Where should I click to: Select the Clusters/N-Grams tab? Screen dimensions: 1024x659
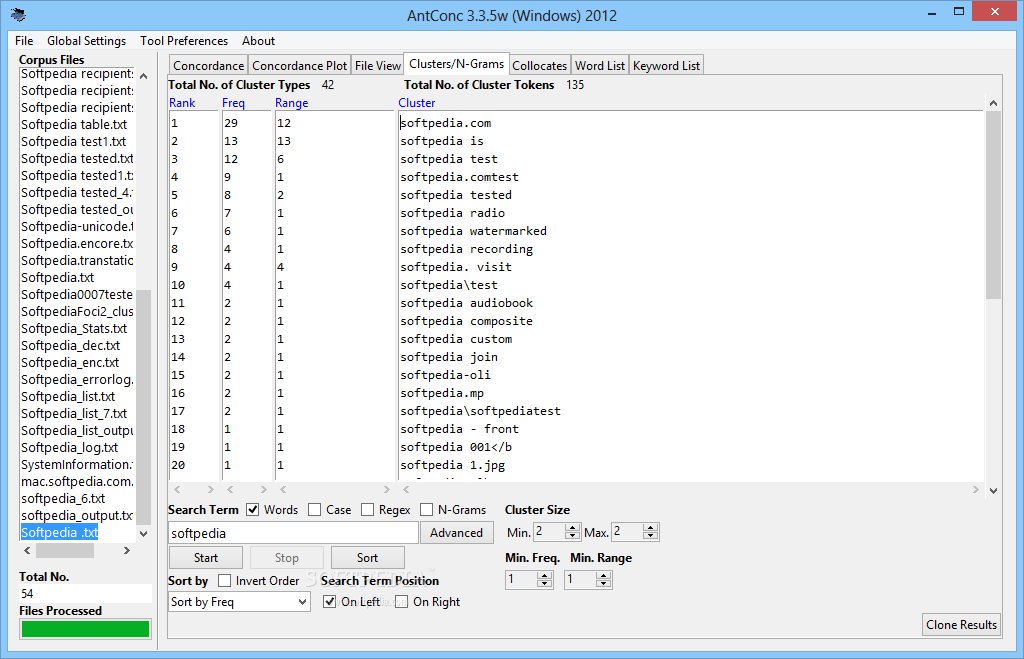pyautogui.click(x=456, y=63)
